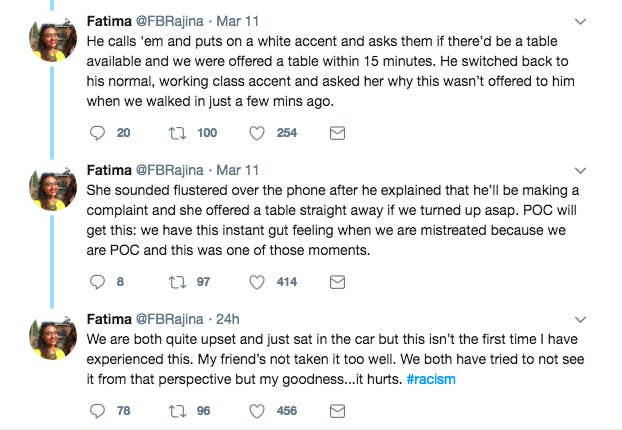
Task: Click Fatima's profile picture on the last tweet
Action: (x=53, y=337)
